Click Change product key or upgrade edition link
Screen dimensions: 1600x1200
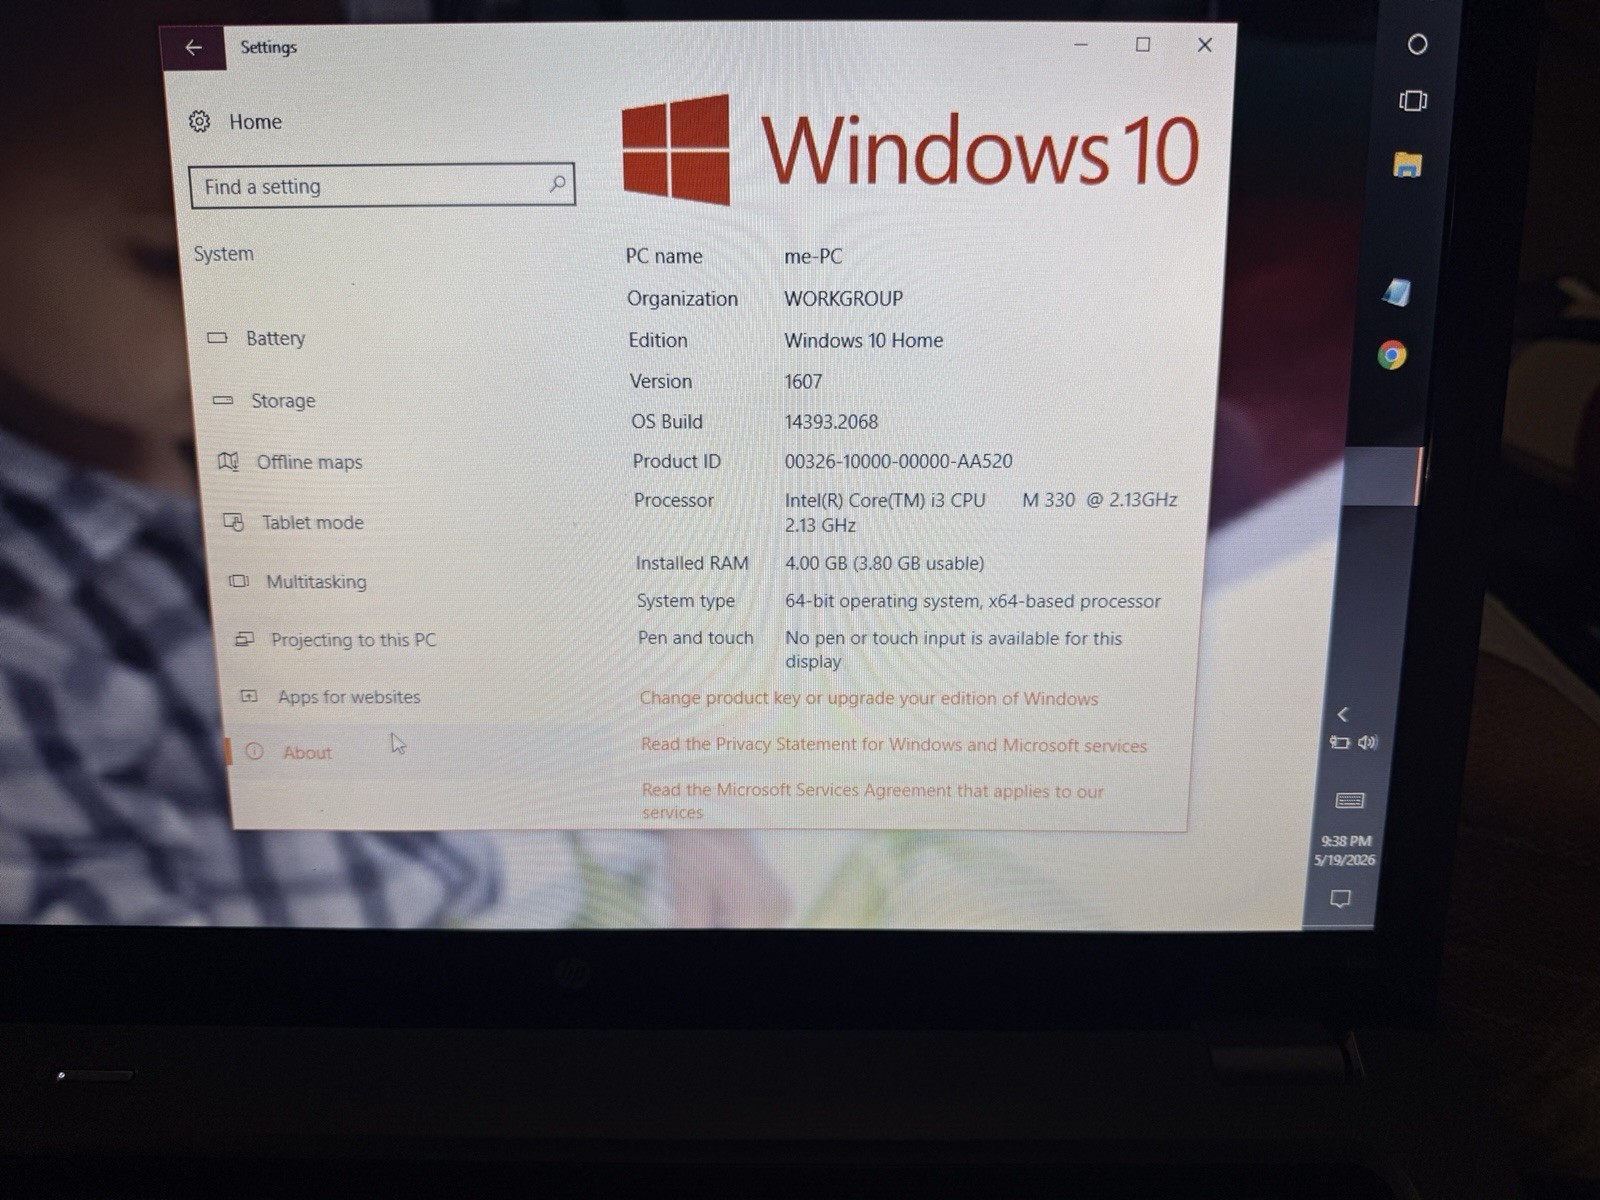[x=869, y=698]
